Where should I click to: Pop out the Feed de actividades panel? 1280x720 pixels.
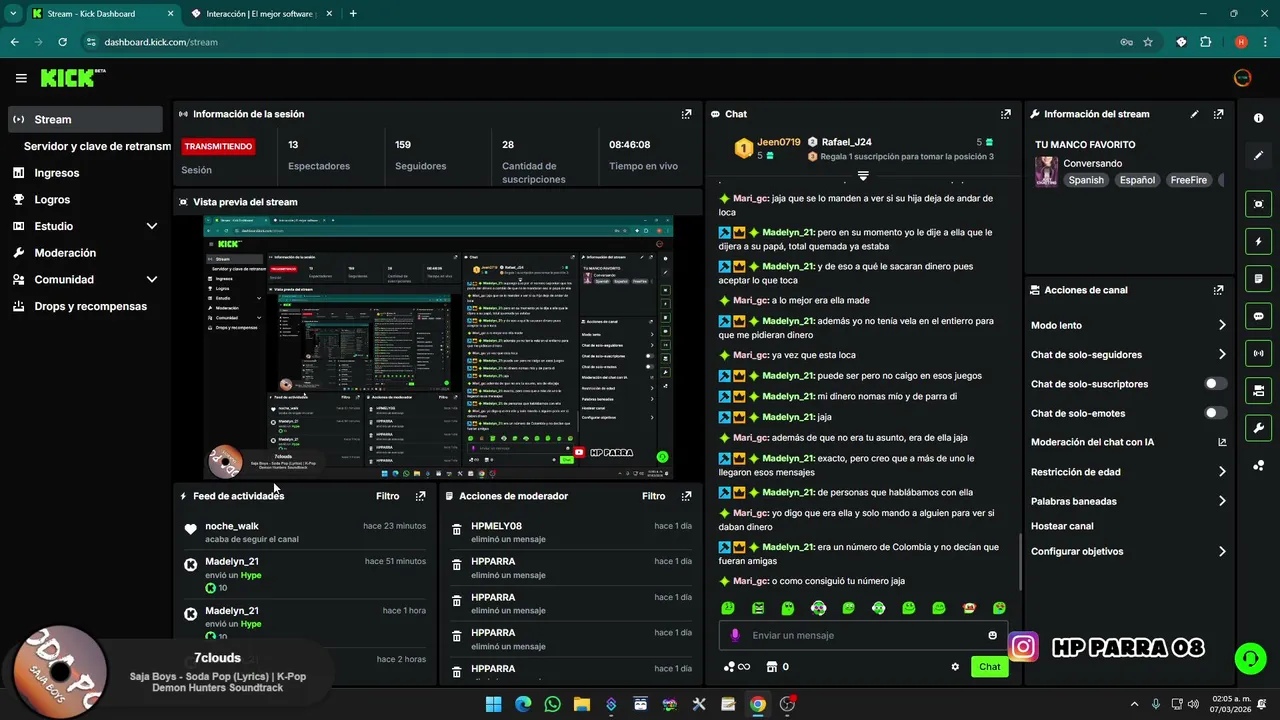pyautogui.click(x=420, y=496)
